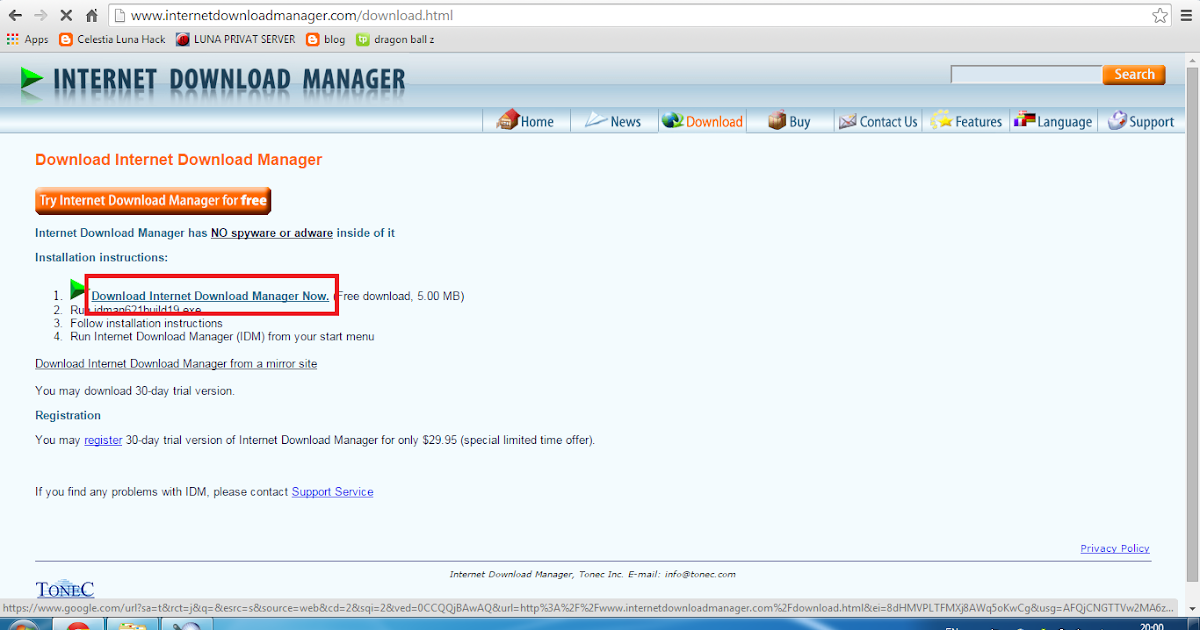Open Download IDM from a mirror site link
The width and height of the screenshot is (1200, 630).
[x=176, y=364]
